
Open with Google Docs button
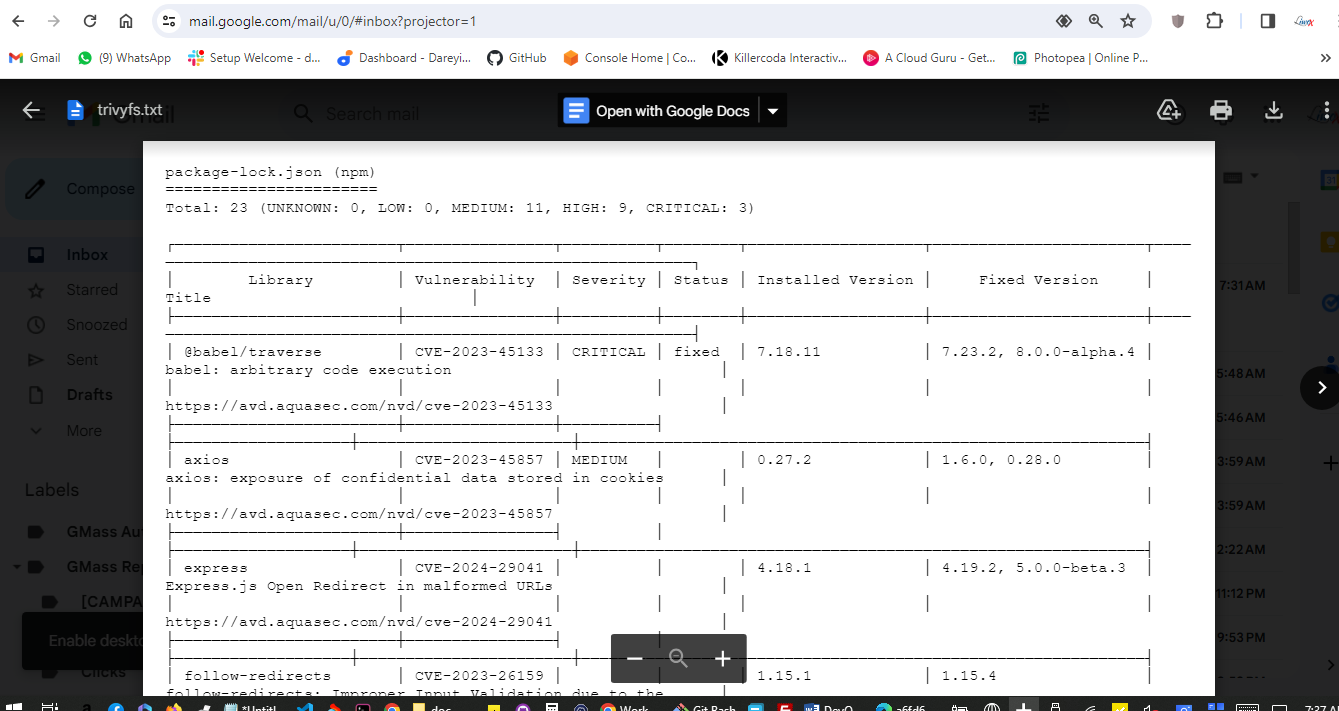coord(659,111)
